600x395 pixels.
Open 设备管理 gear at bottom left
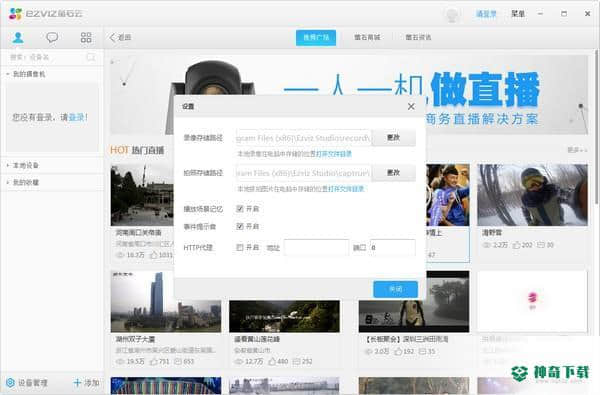(x=27, y=382)
